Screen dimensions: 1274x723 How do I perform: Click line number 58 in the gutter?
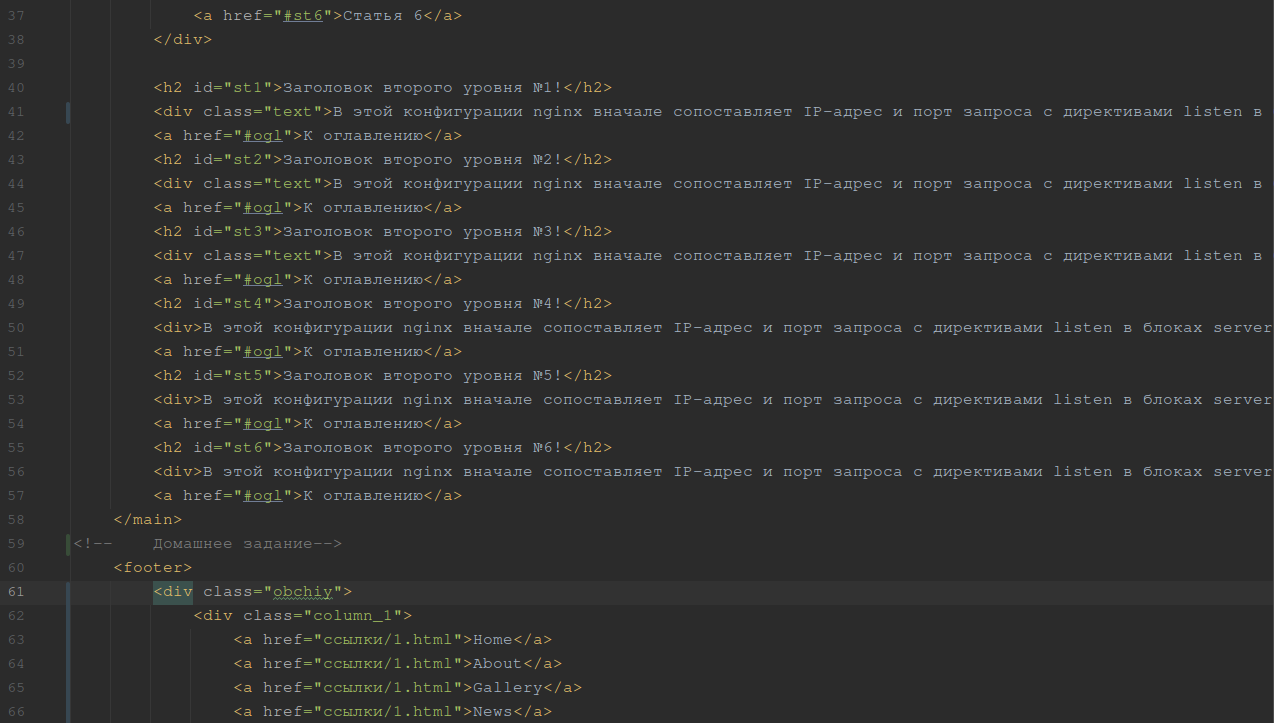pyautogui.click(x=16, y=520)
